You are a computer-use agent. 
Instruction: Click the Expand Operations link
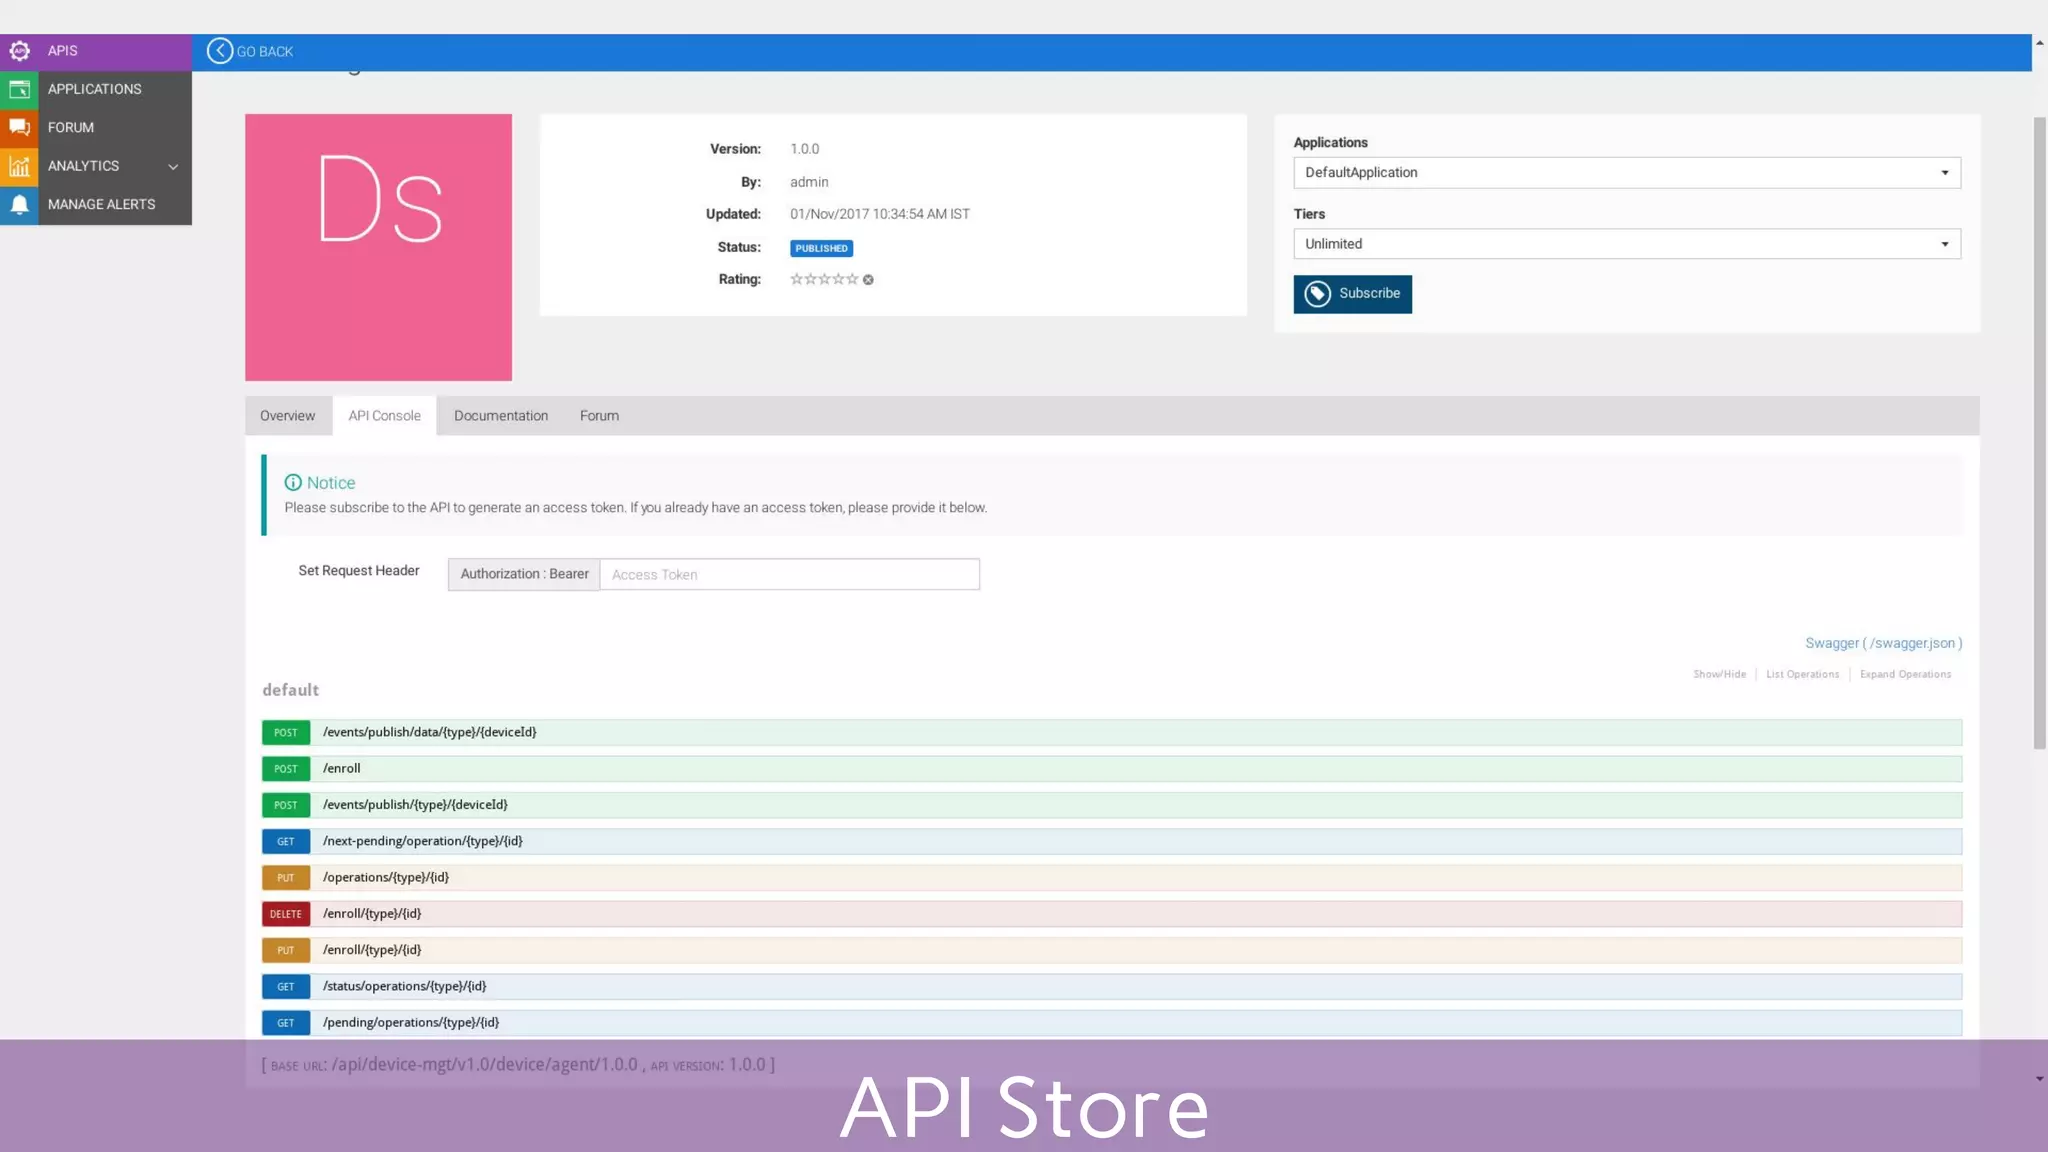click(1905, 674)
